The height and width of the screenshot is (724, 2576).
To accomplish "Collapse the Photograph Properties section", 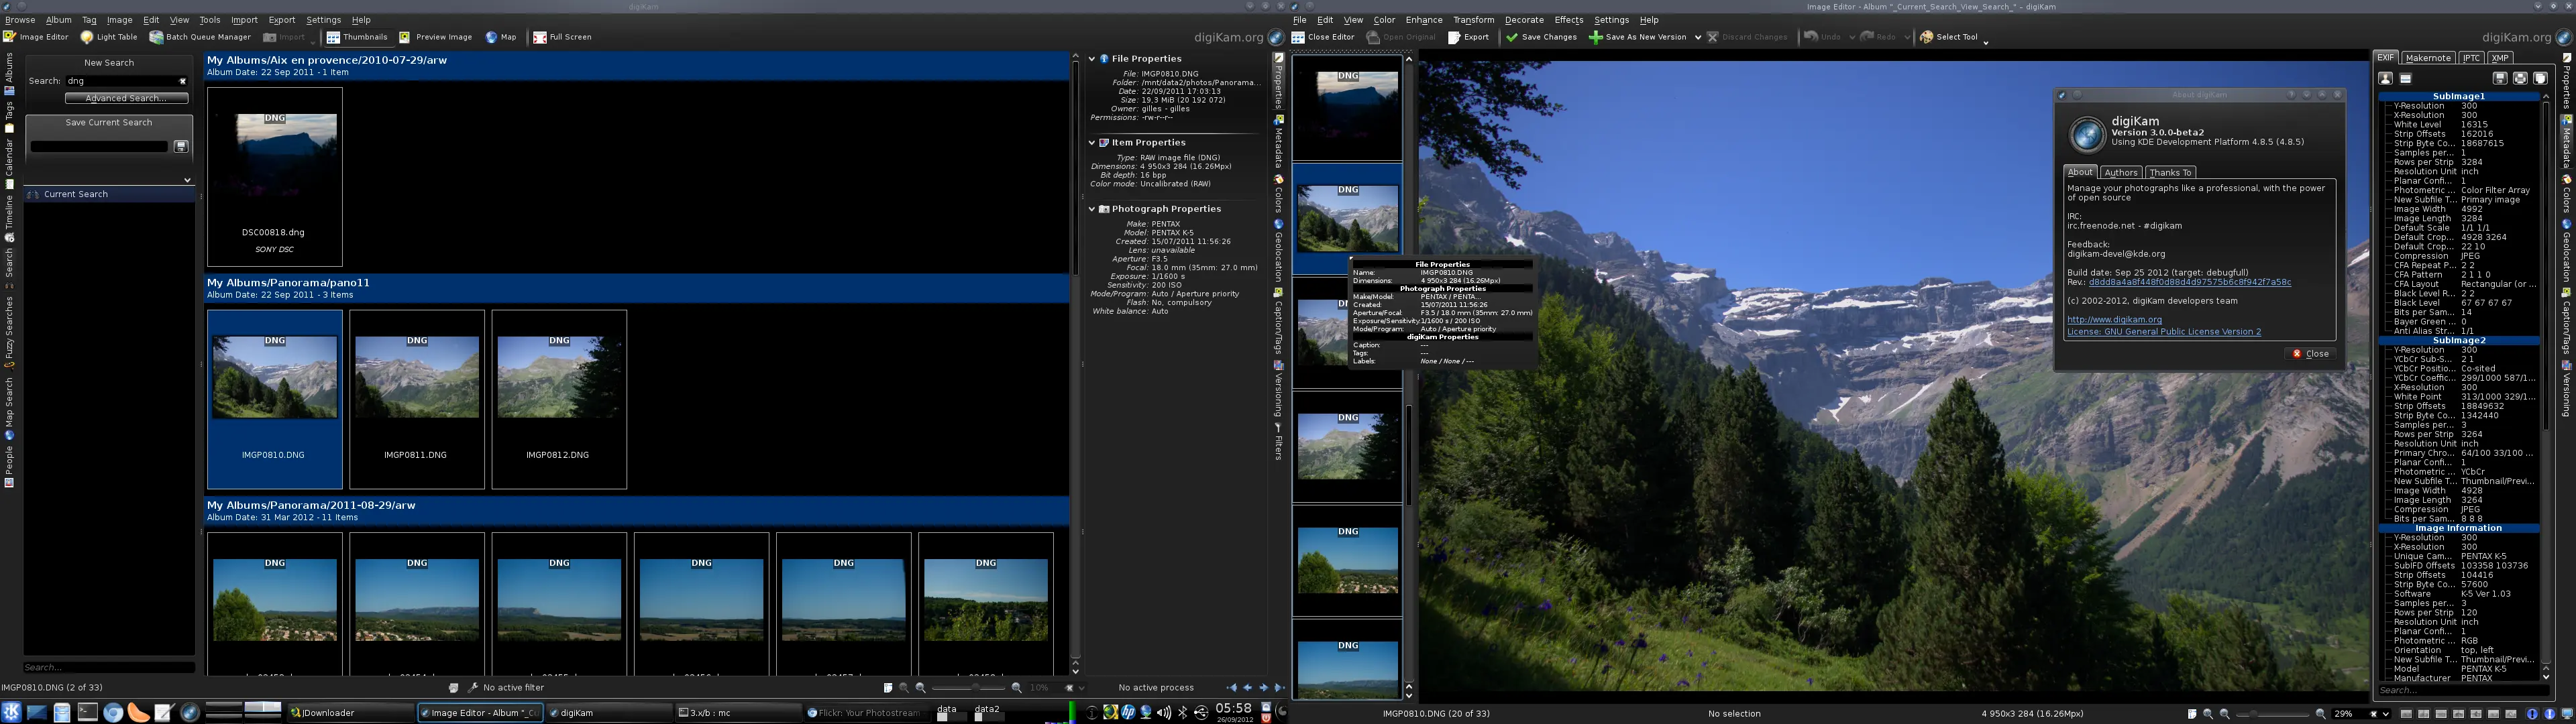I will click(1092, 208).
